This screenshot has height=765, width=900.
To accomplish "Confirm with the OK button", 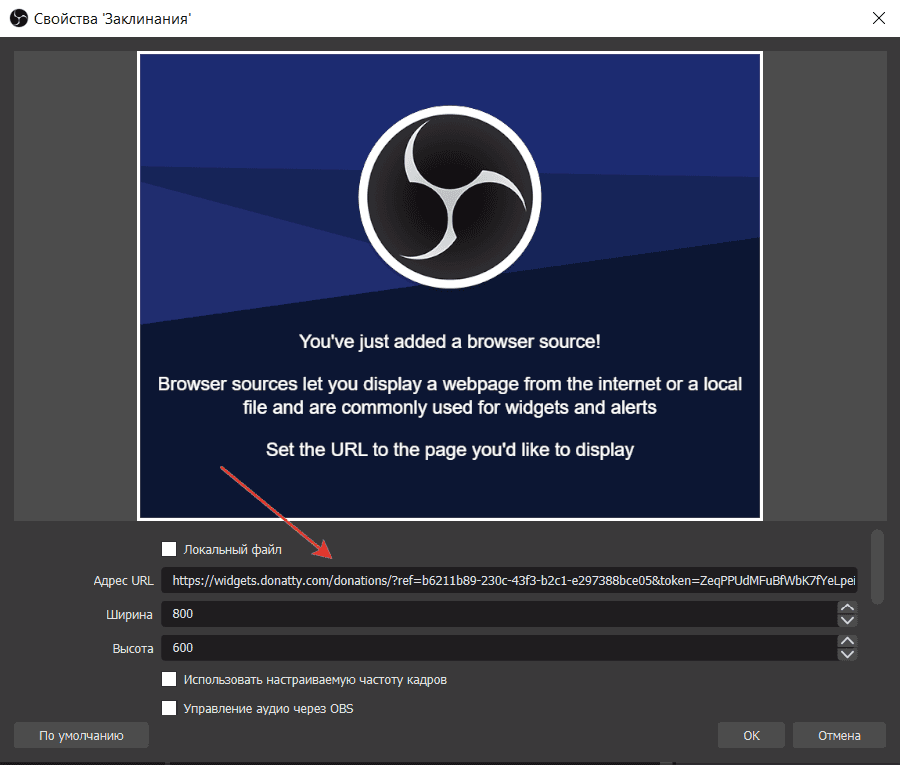I will coord(751,735).
